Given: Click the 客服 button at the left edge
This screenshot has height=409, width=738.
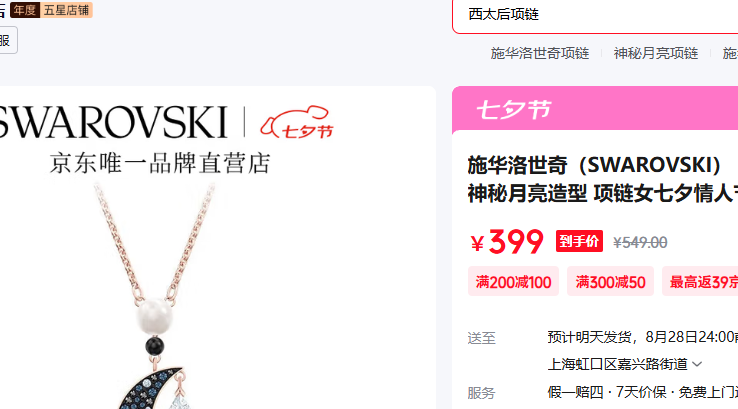Looking at the screenshot, I should point(8,40).
